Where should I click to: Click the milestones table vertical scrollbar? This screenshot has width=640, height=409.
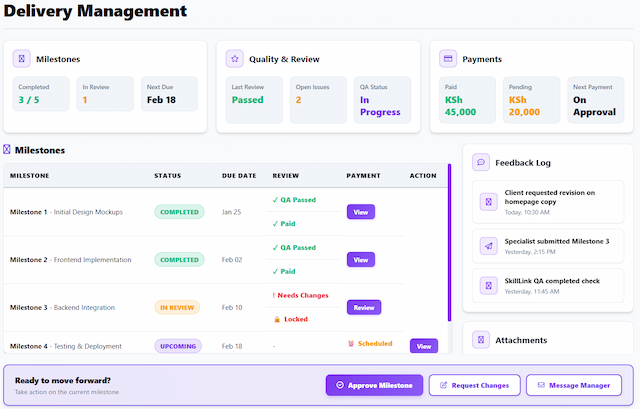[x=449, y=243]
